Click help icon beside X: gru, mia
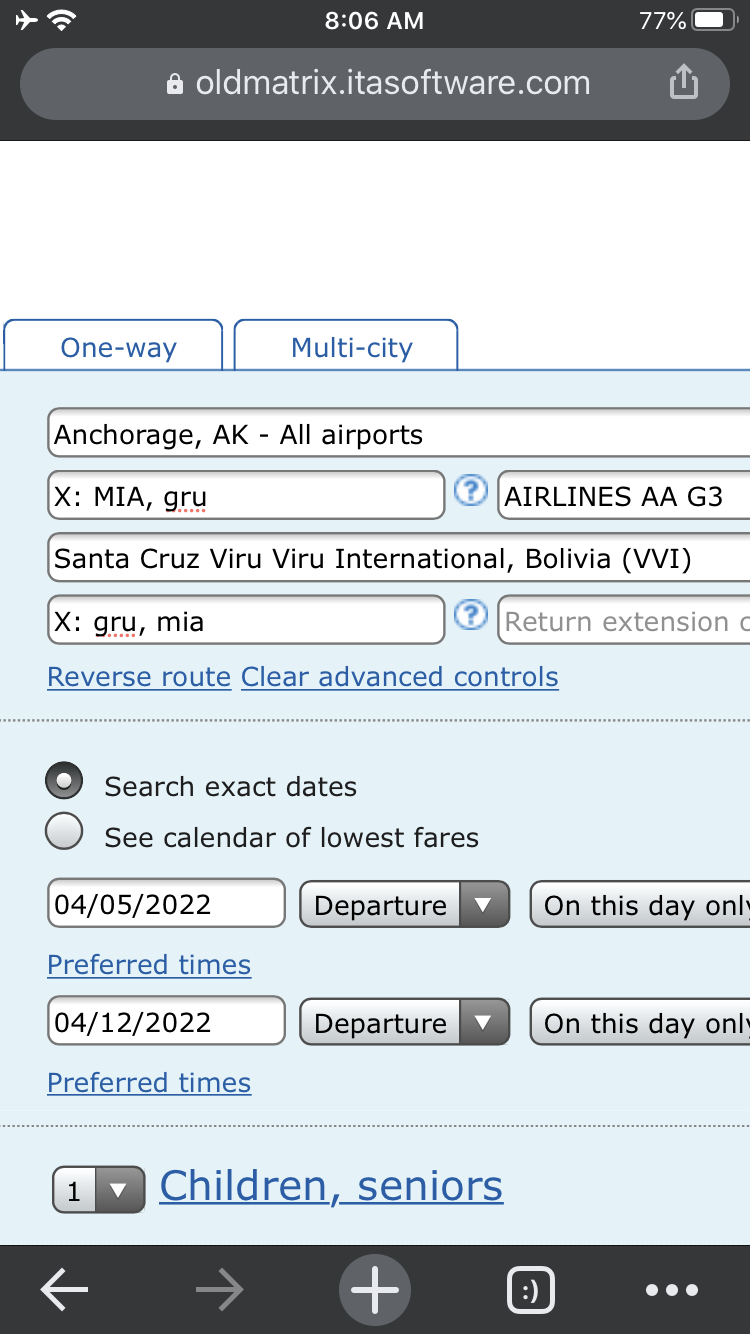The height and width of the screenshot is (1334, 750). click(x=471, y=615)
